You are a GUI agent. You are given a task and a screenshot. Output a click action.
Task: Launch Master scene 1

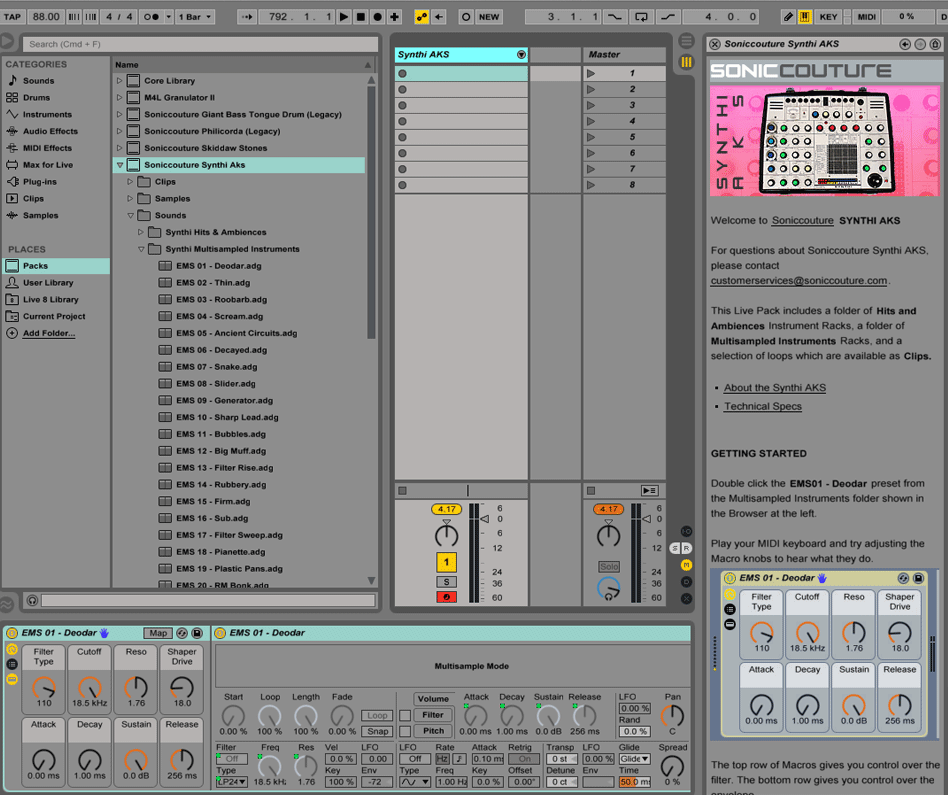point(591,73)
